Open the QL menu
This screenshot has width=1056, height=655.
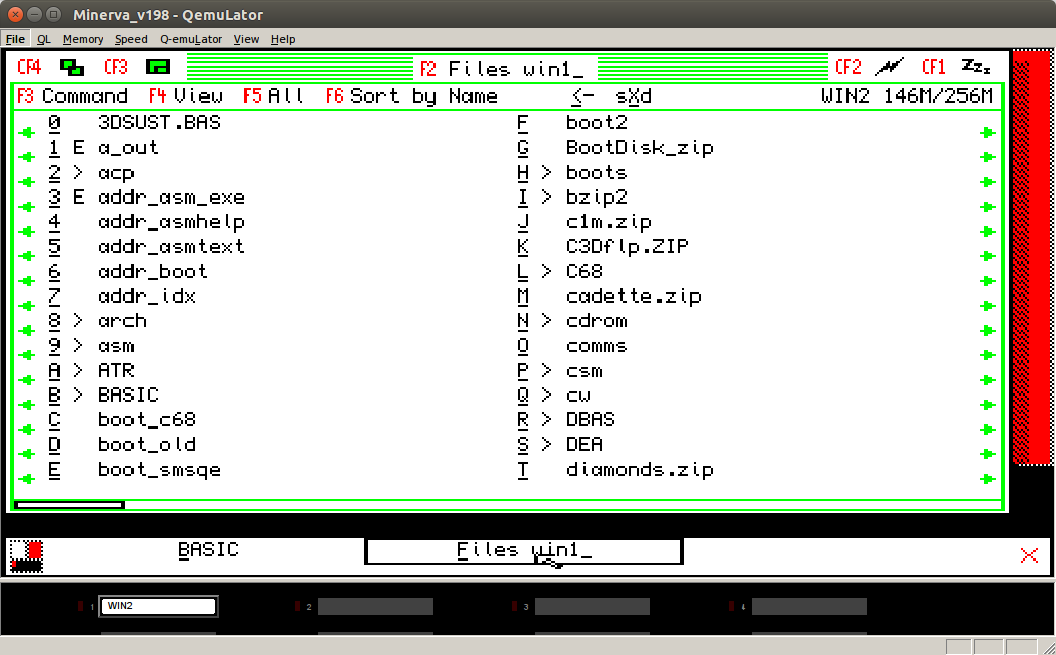pos(44,39)
